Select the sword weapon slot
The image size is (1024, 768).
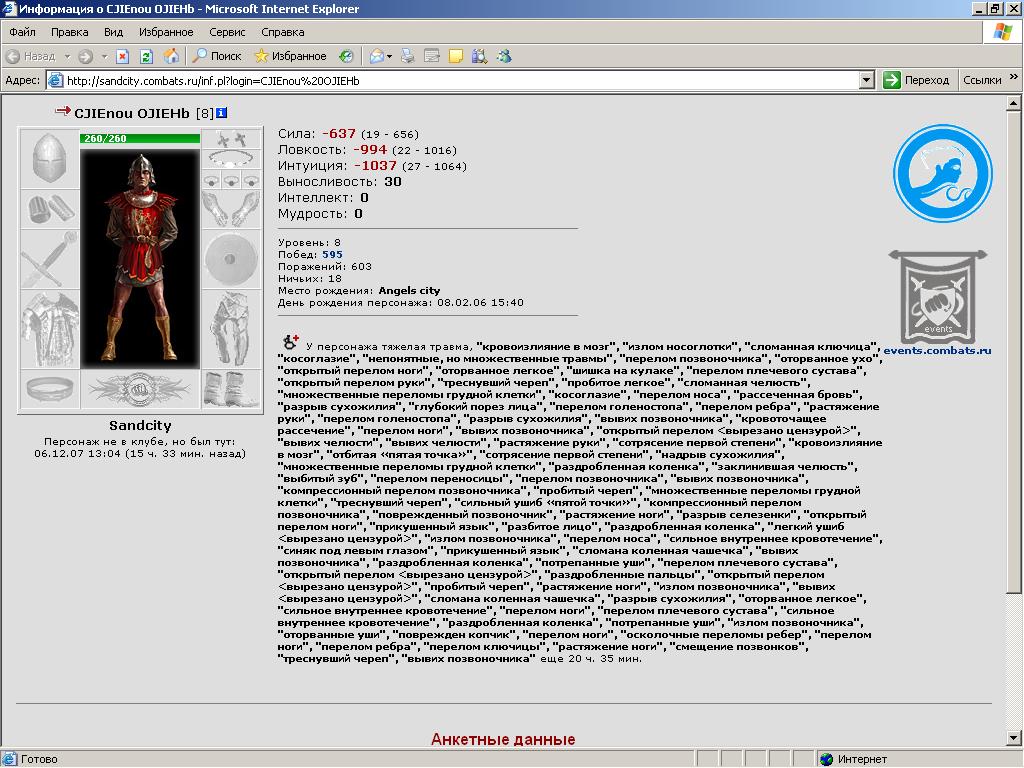50,259
